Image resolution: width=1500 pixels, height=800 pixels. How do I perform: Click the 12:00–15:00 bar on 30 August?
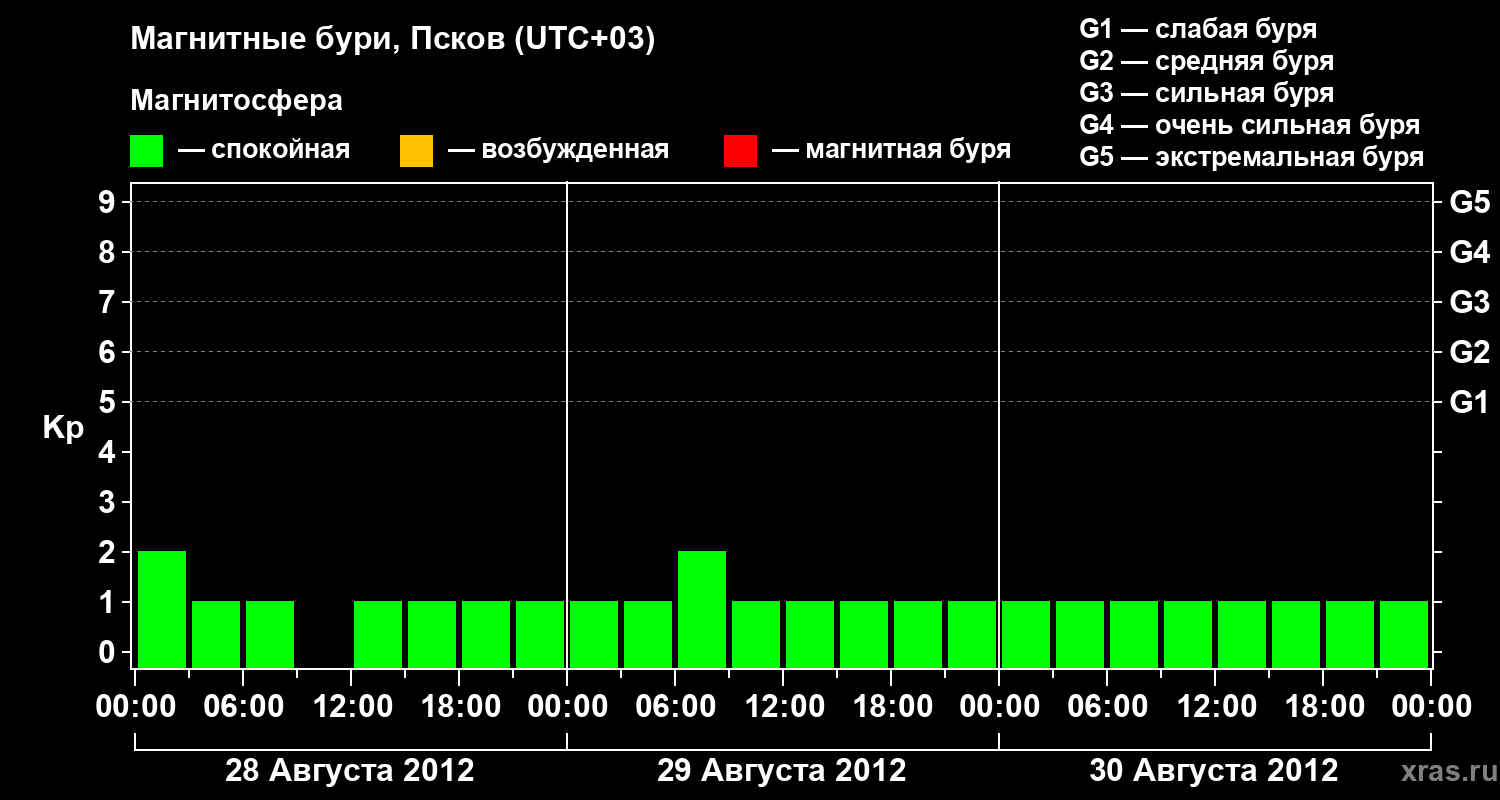1242,634
